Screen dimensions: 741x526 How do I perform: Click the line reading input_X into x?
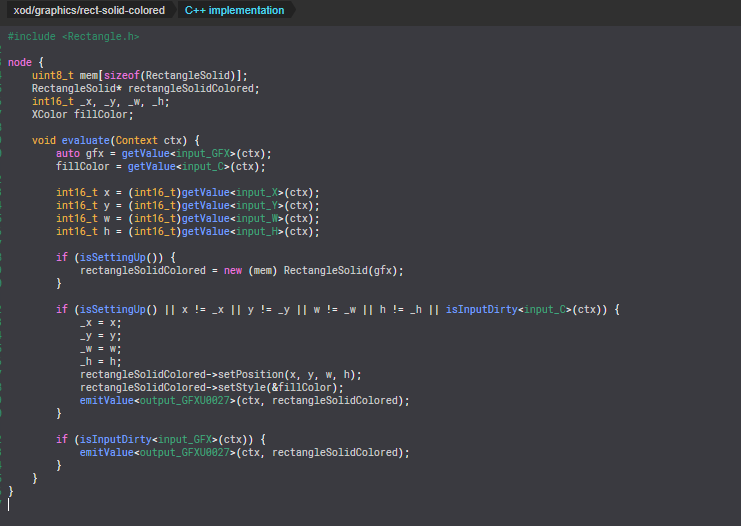tap(188, 192)
